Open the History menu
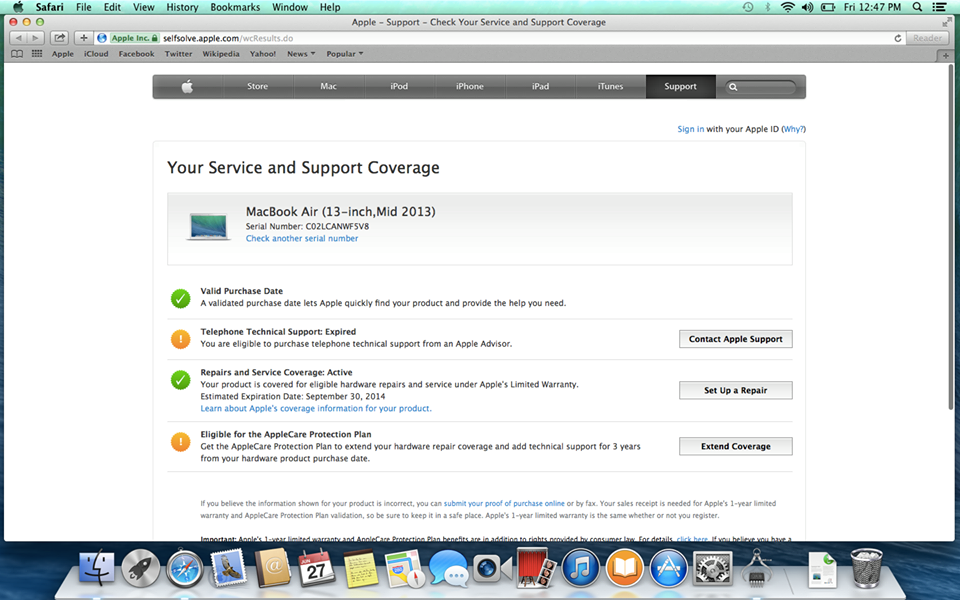 pos(182,7)
